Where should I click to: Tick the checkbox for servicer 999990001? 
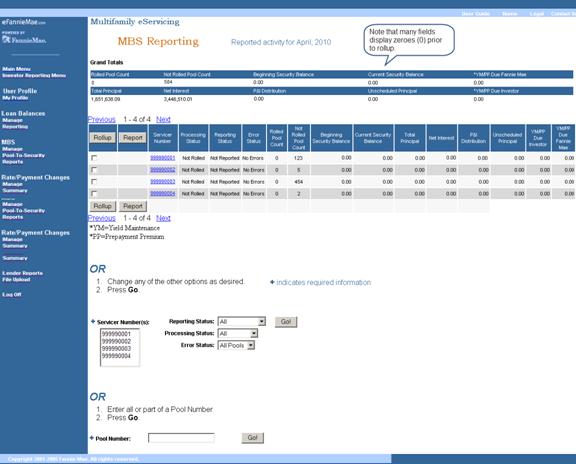click(x=94, y=158)
